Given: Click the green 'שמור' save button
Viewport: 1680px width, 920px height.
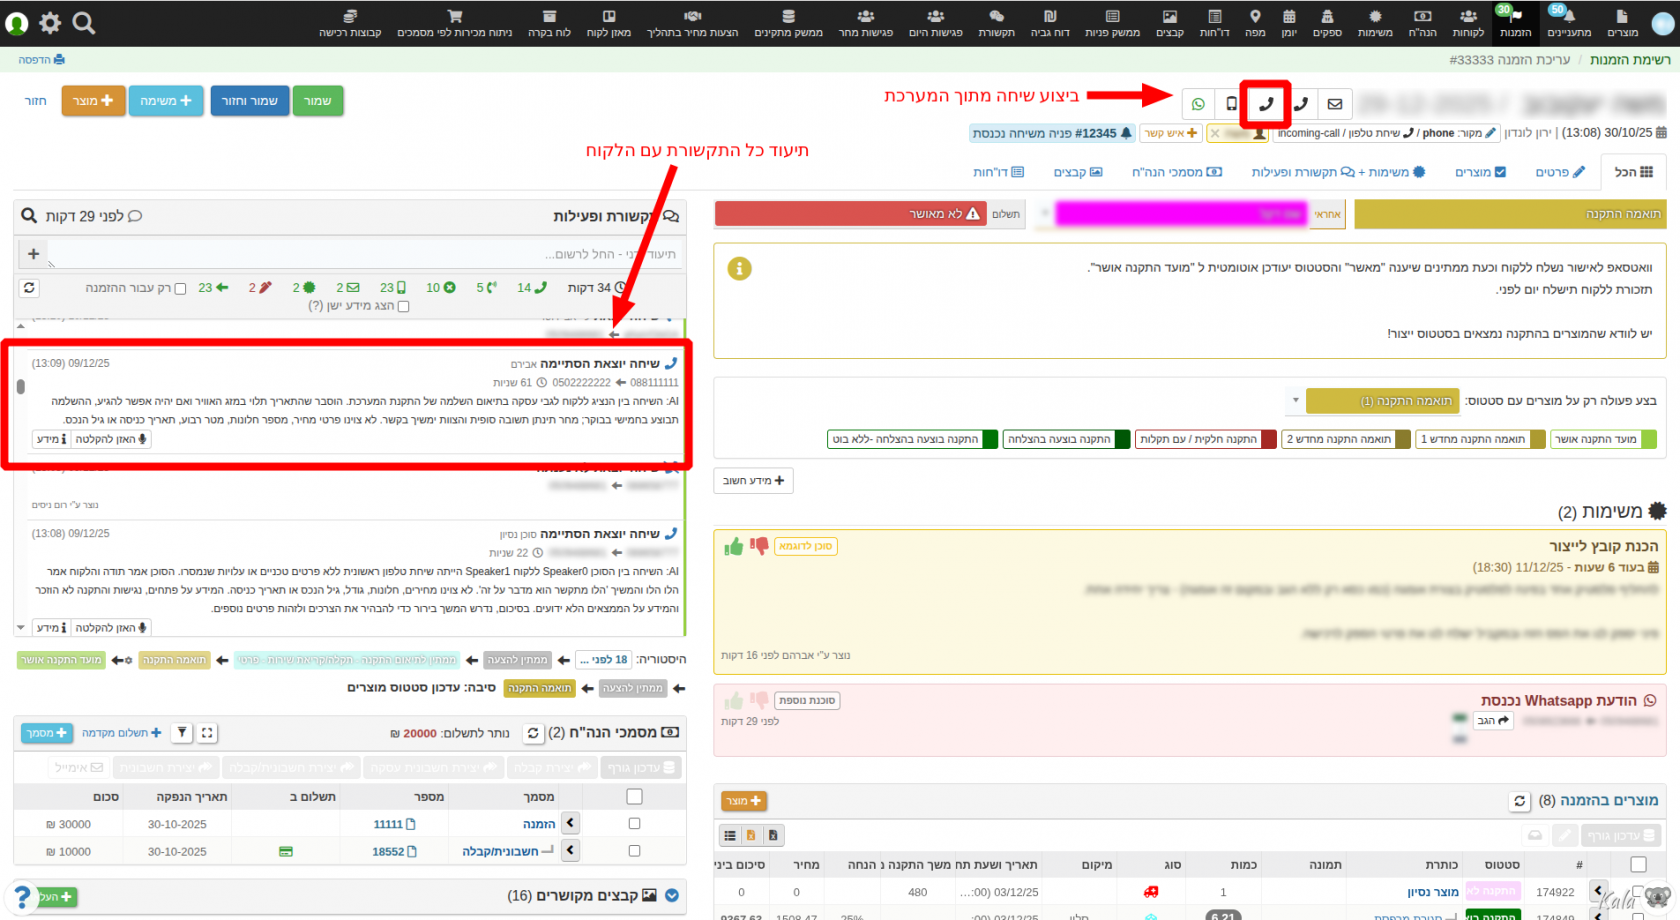Looking at the screenshot, I should tap(317, 101).
